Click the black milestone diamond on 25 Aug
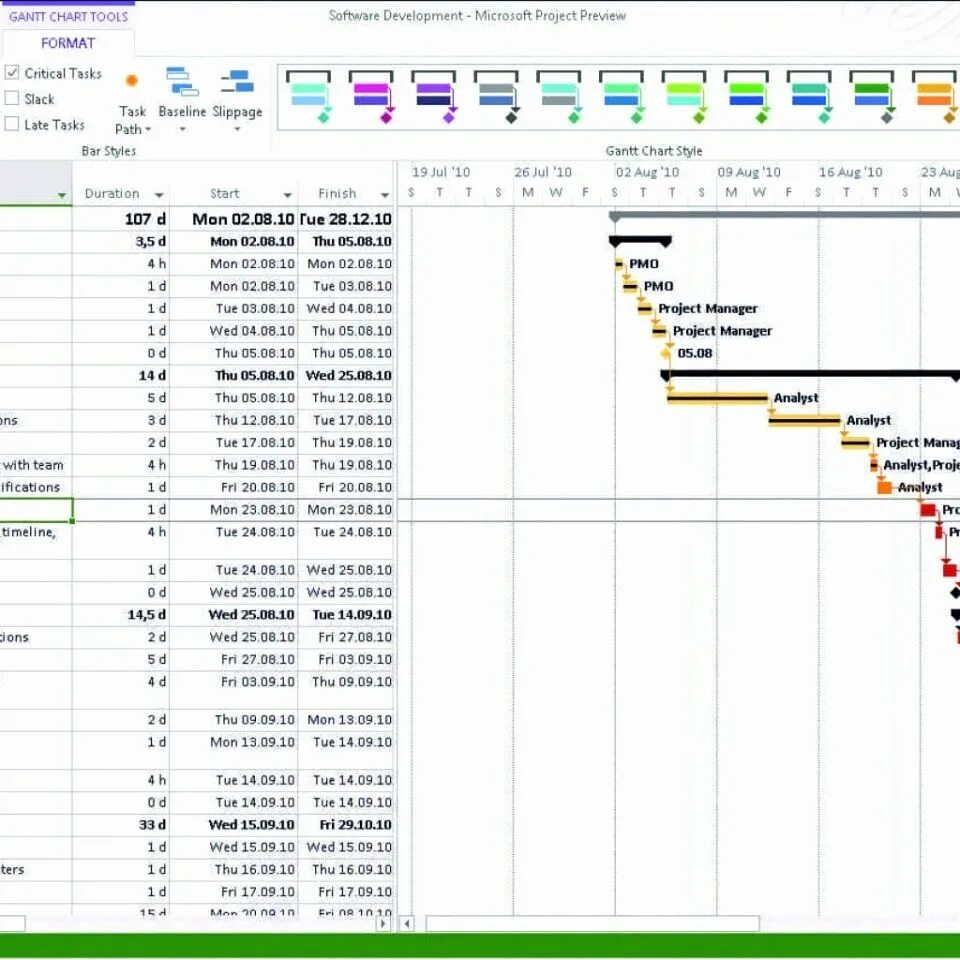This screenshot has height=960, width=960. (x=955, y=593)
